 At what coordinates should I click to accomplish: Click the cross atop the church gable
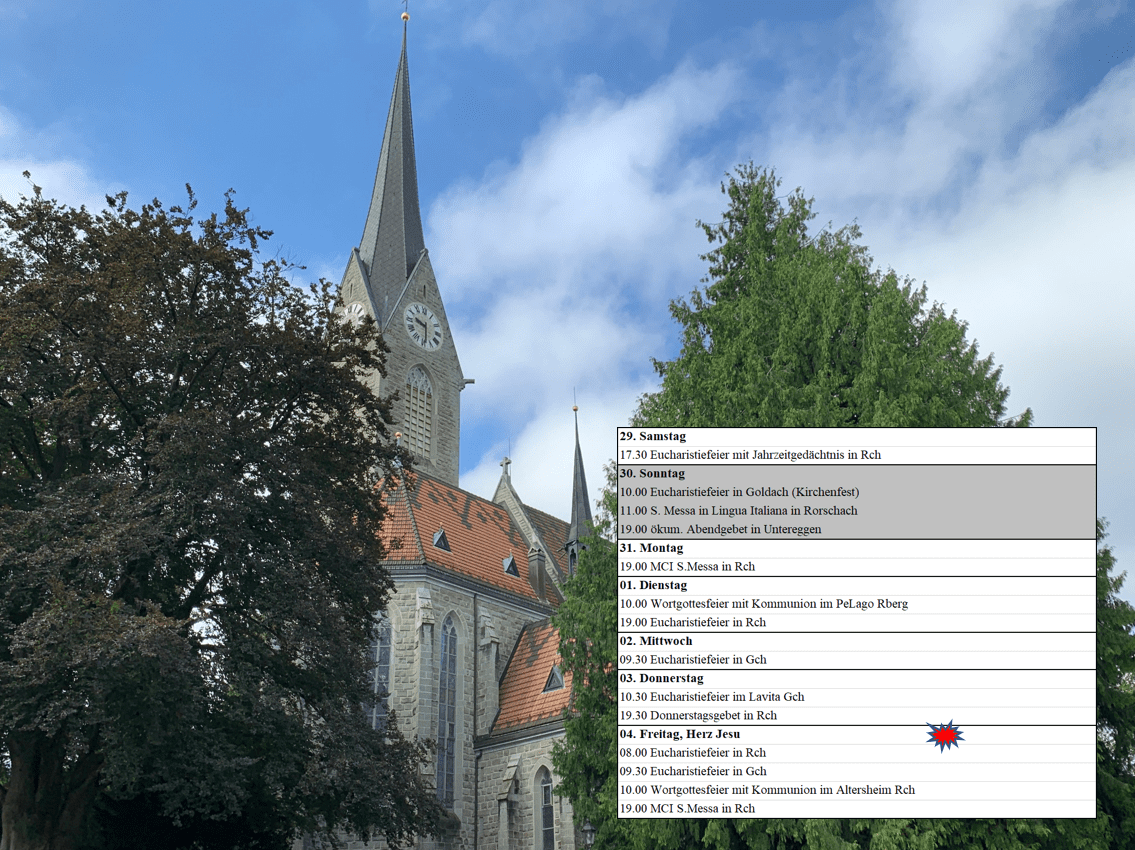[x=506, y=466]
